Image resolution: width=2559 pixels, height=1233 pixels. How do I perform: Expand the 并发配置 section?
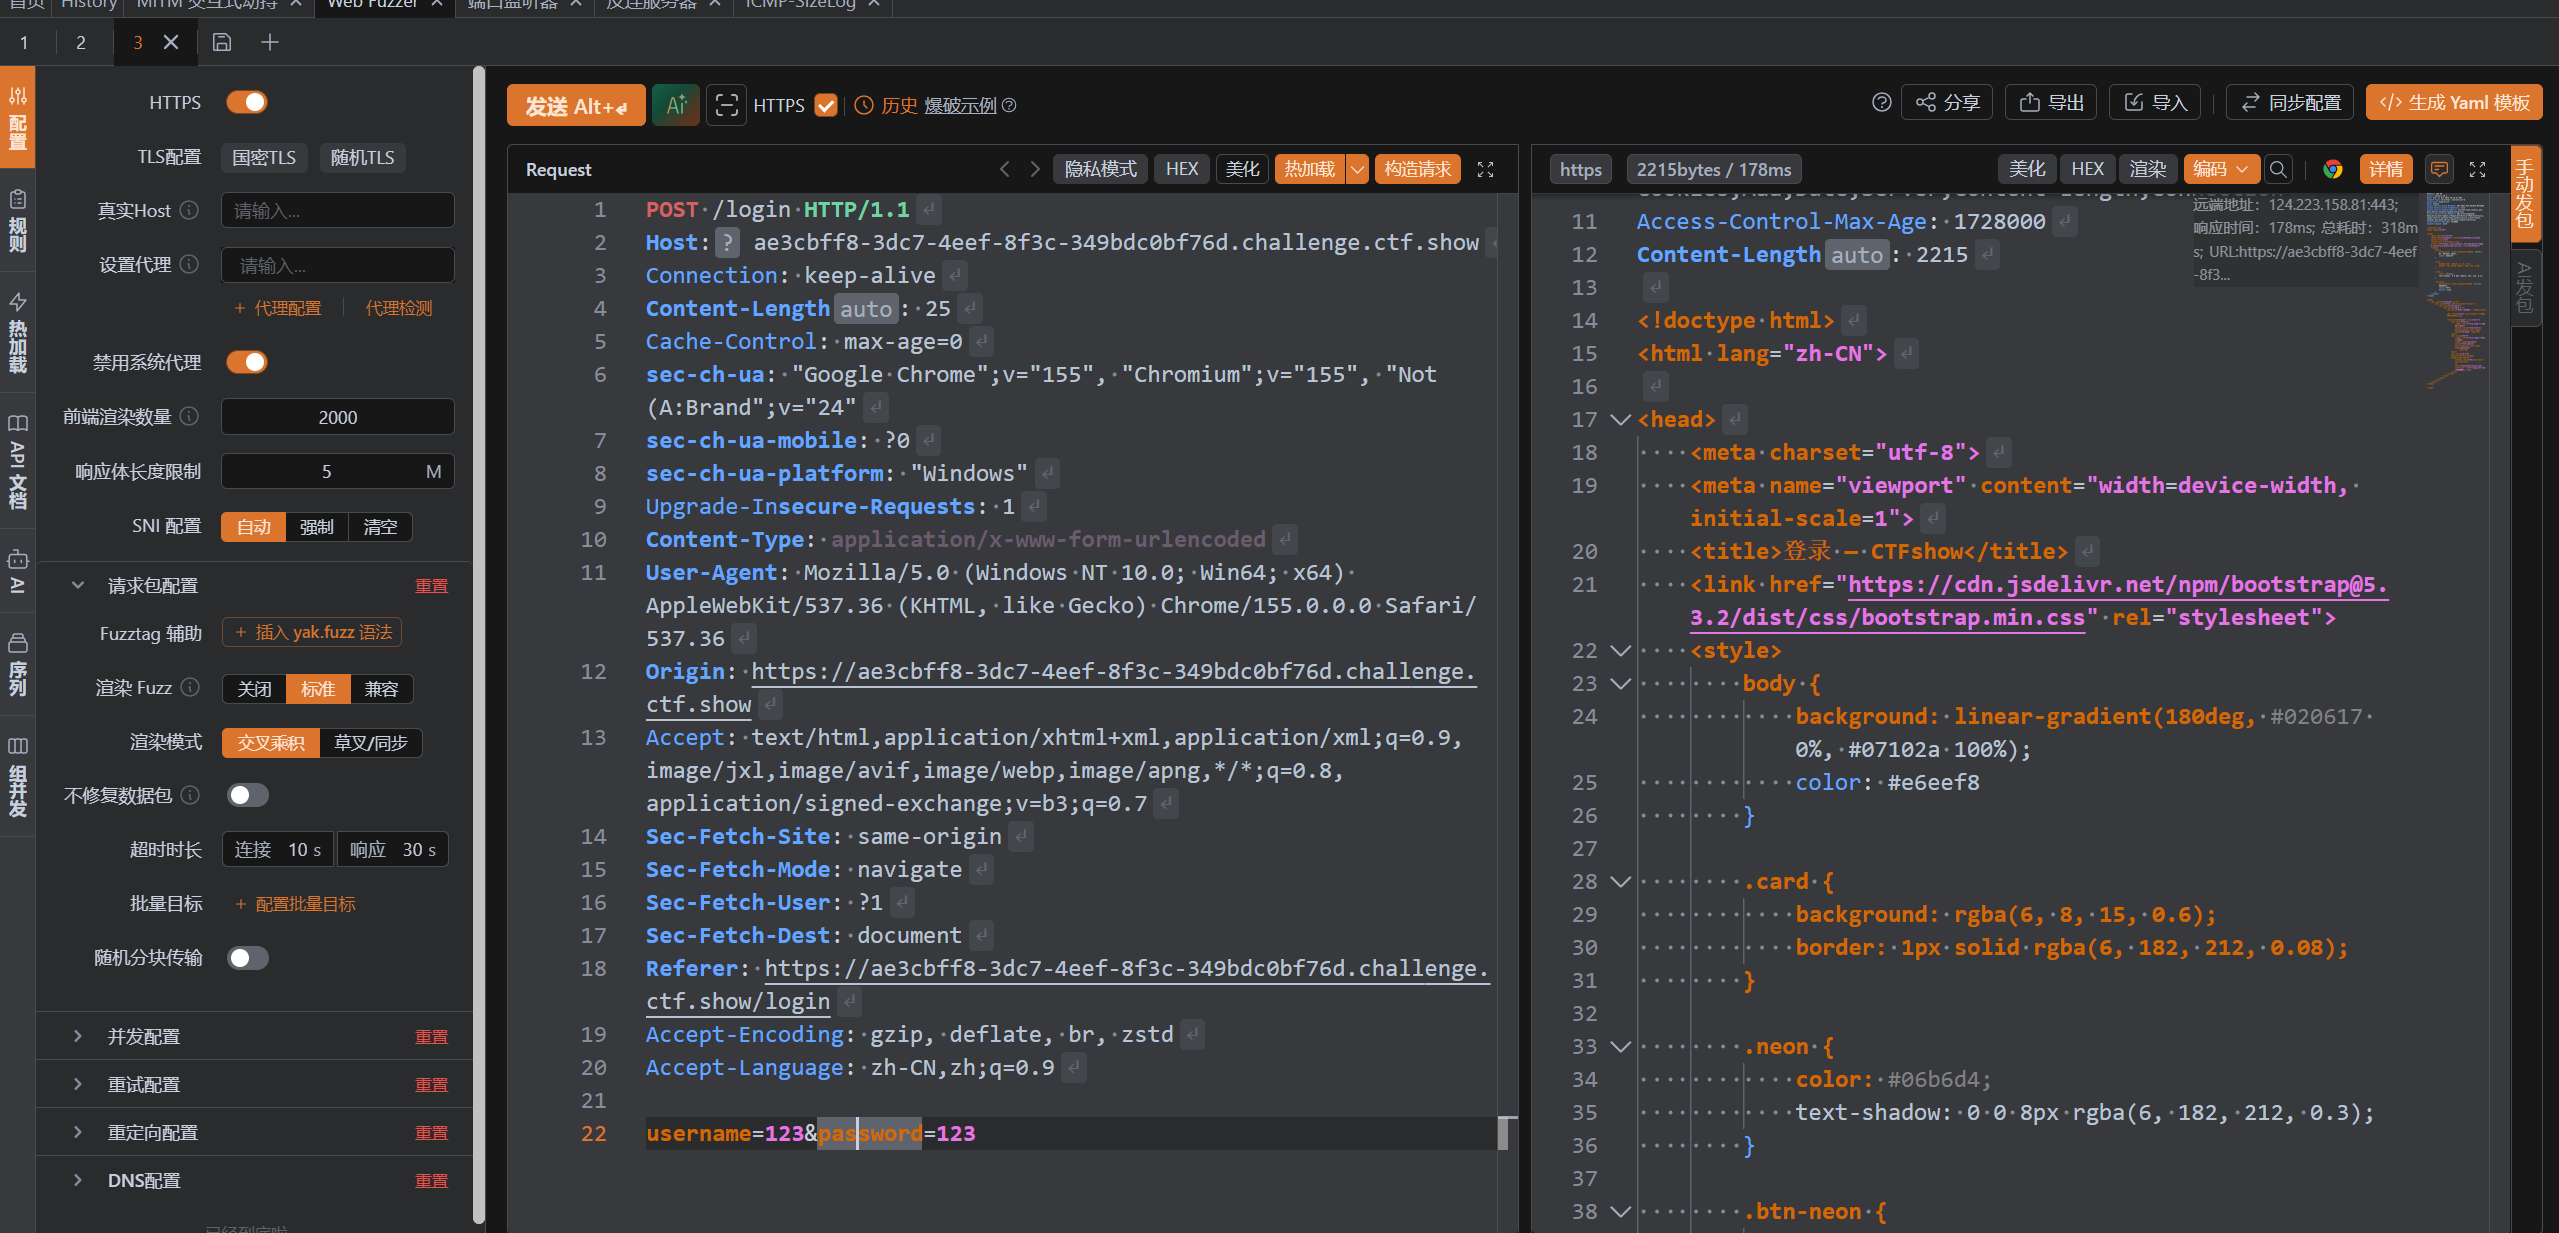[77, 1036]
